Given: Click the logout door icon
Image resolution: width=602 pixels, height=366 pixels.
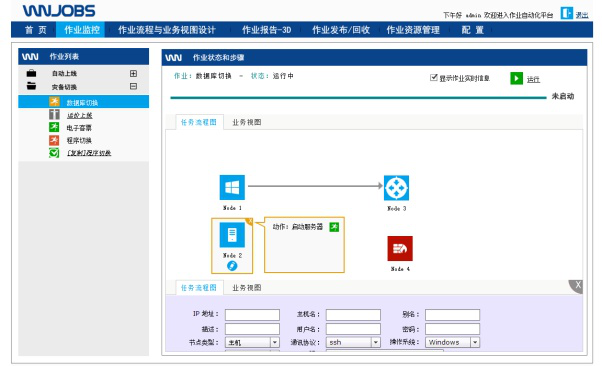Looking at the screenshot, I should coord(566,13).
